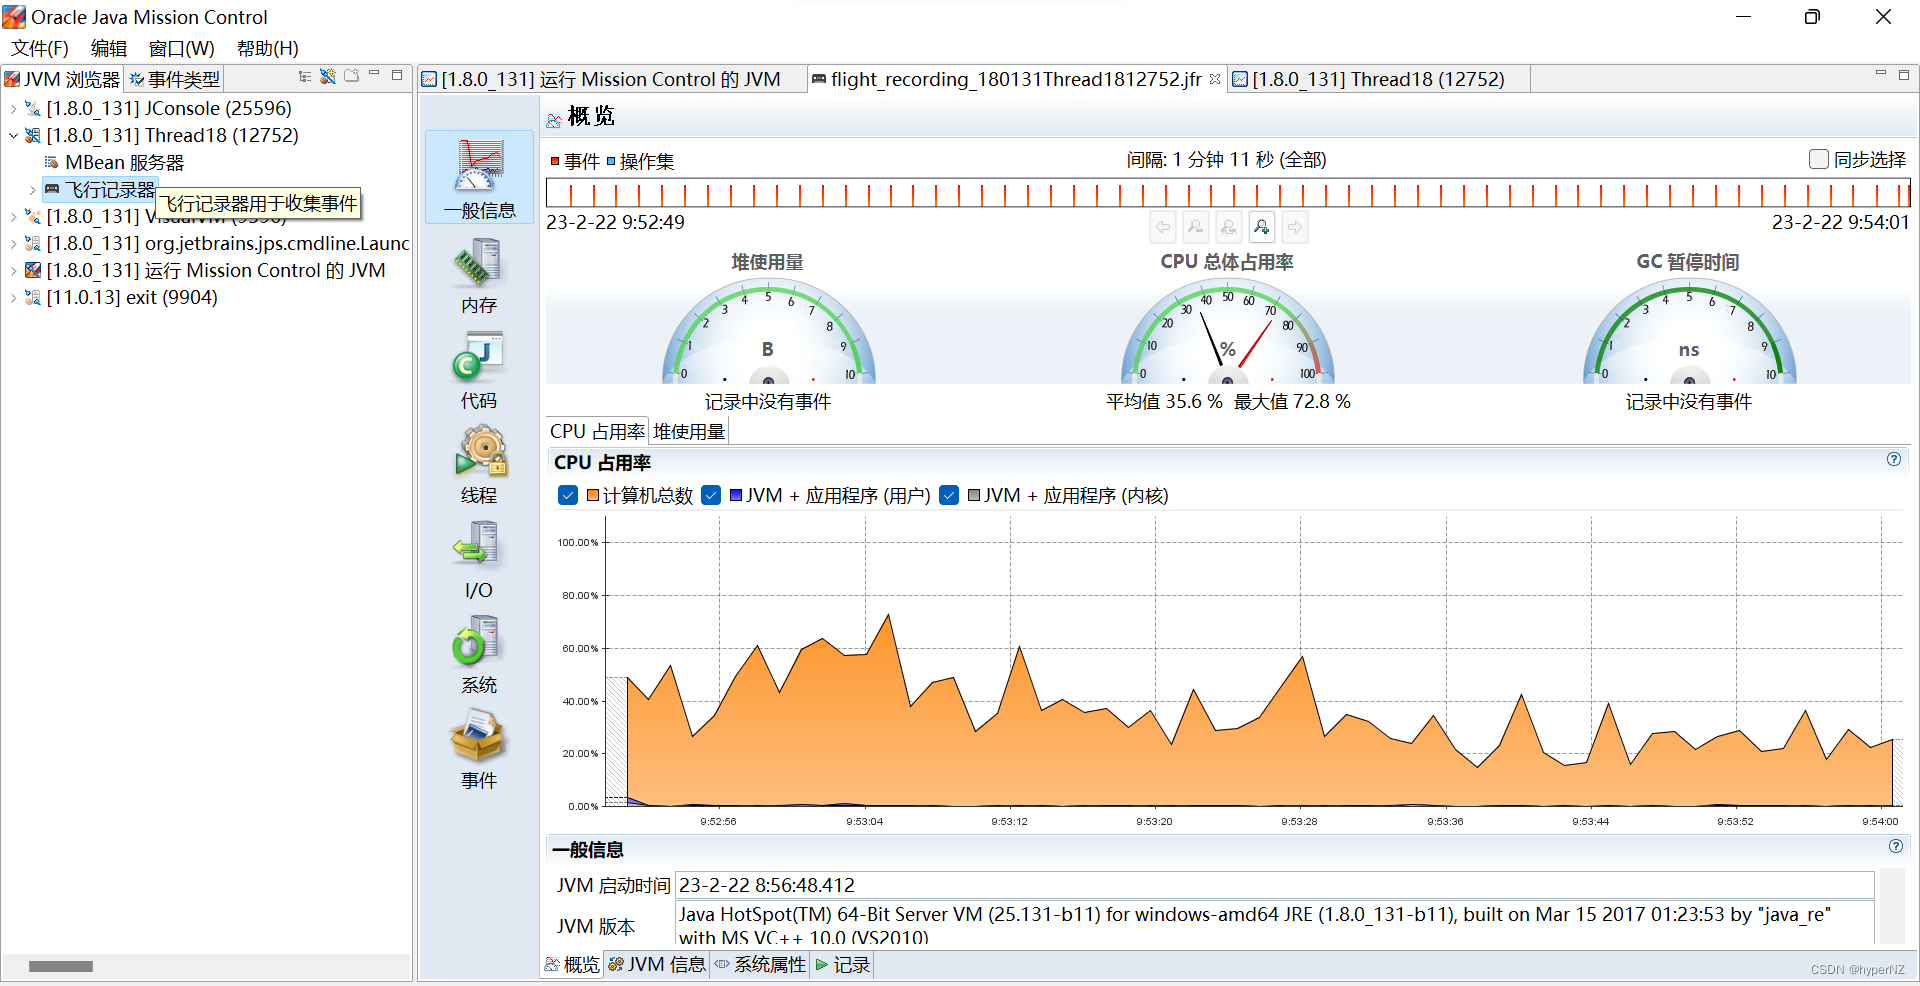Click the JVM 版本 value field
The height and width of the screenshot is (986, 1920).
click(x=1274, y=924)
